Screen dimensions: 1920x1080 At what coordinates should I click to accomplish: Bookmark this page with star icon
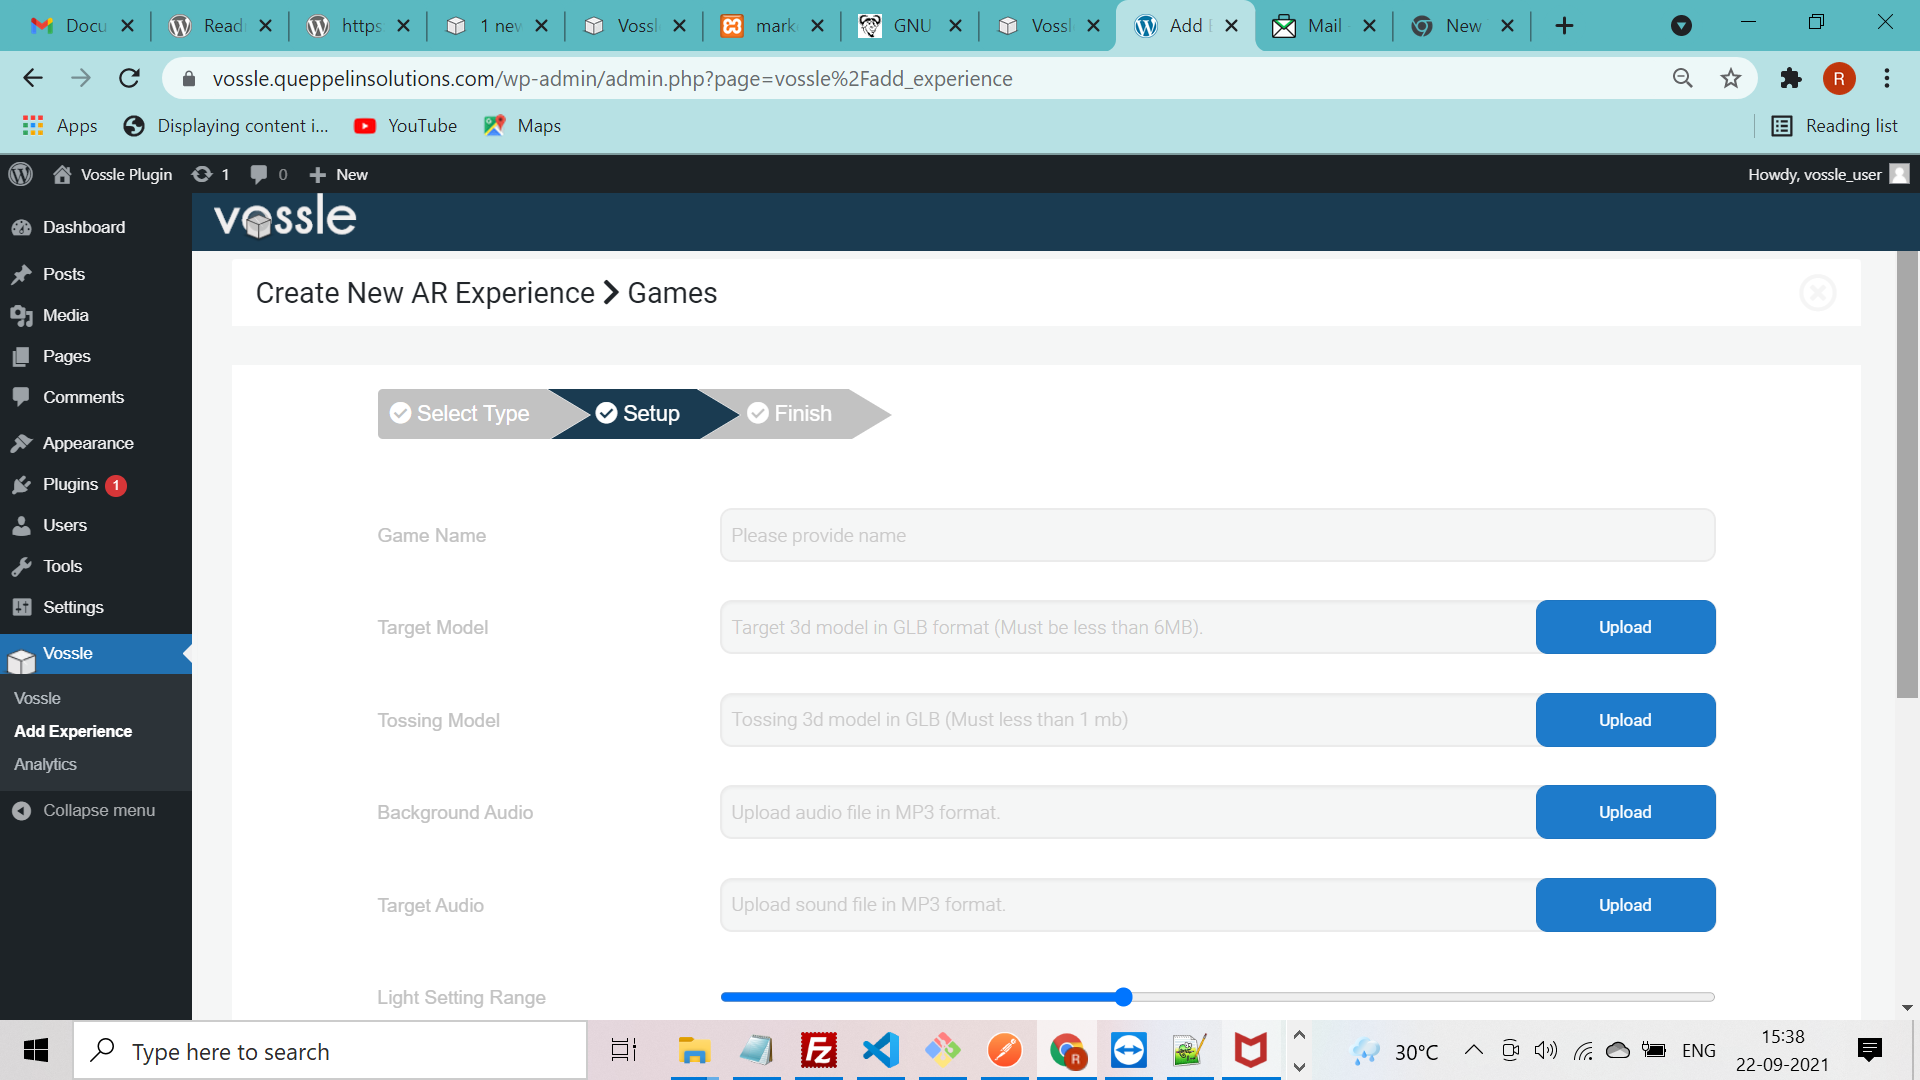coord(1731,78)
